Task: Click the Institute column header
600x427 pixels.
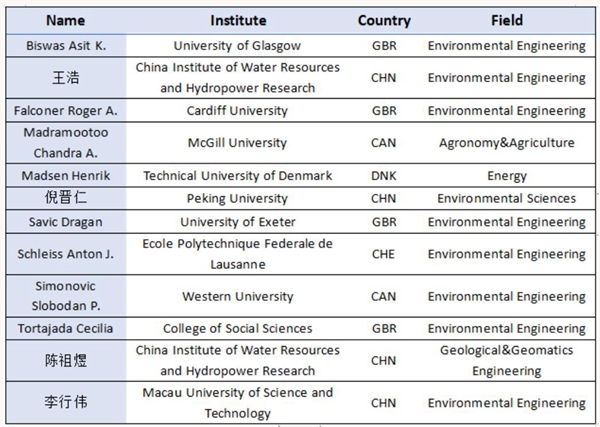Action: tap(238, 20)
